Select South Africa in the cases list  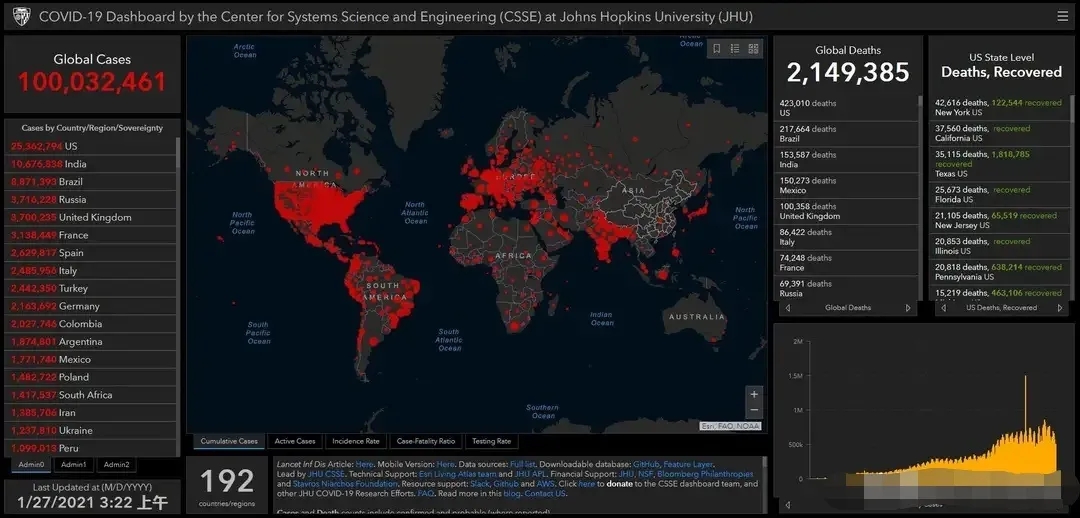click(x=90, y=395)
